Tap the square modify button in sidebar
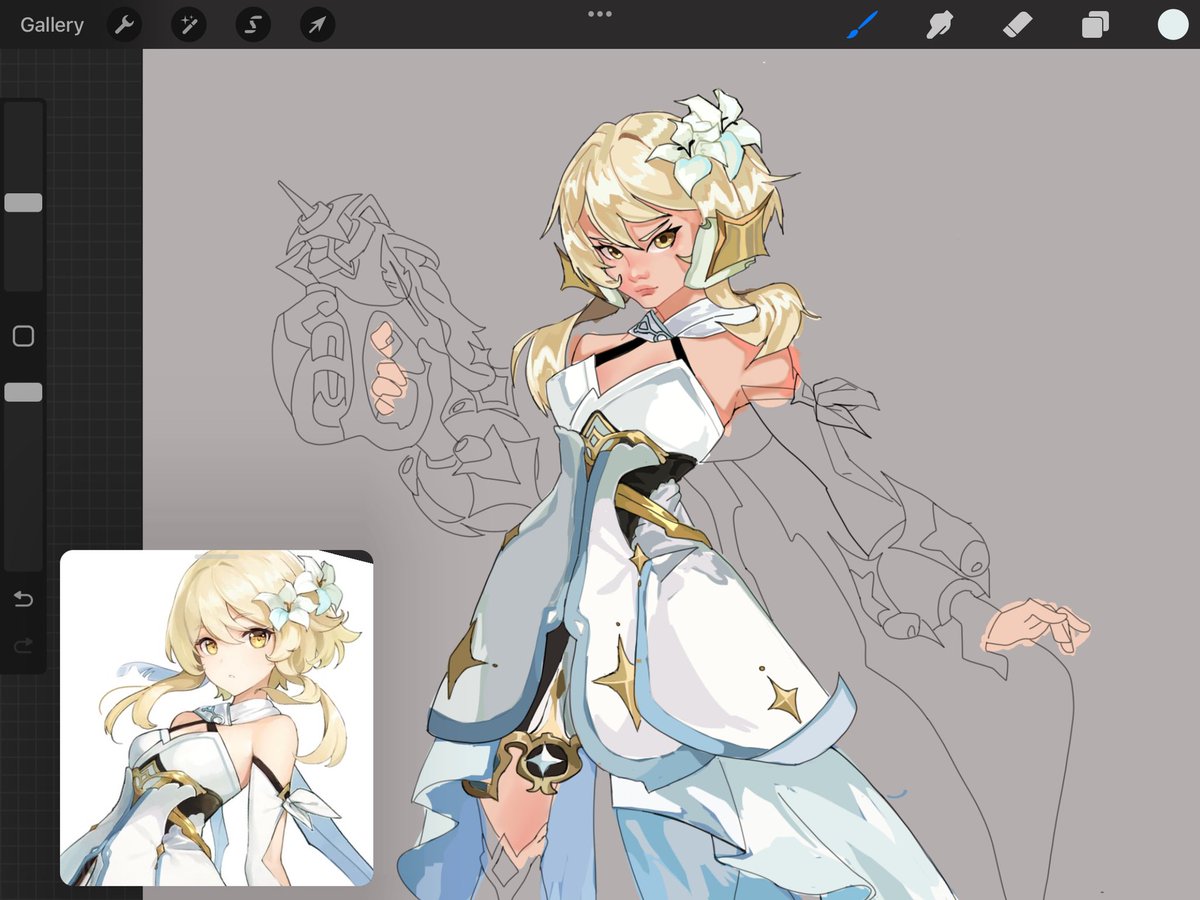 pos(23,336)
